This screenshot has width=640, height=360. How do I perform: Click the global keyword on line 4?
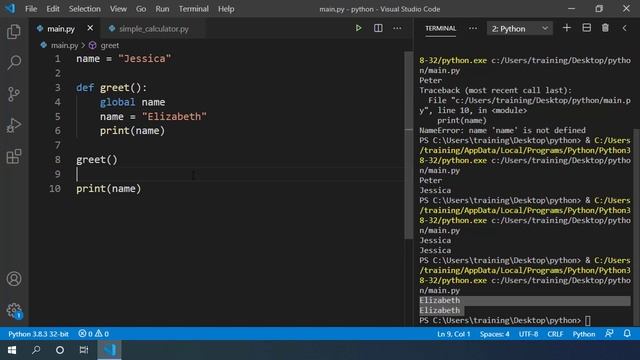coord(118,102)
